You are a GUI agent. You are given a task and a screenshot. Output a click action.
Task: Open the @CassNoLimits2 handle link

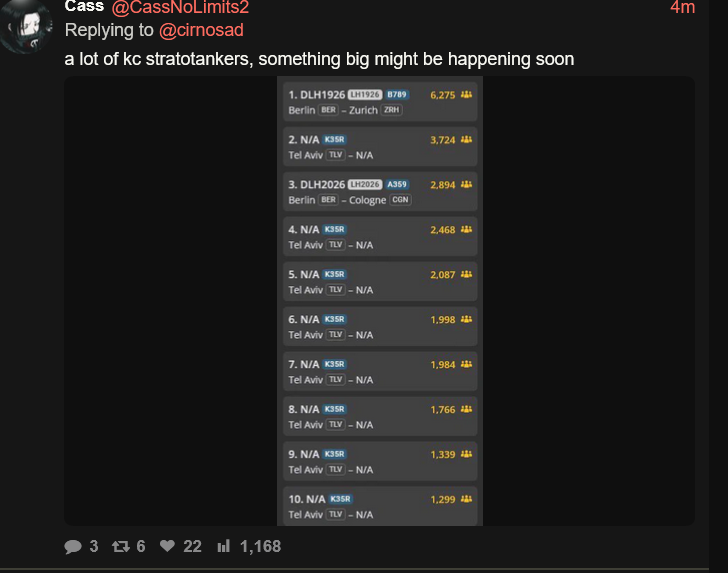click(x=180, y=7)
